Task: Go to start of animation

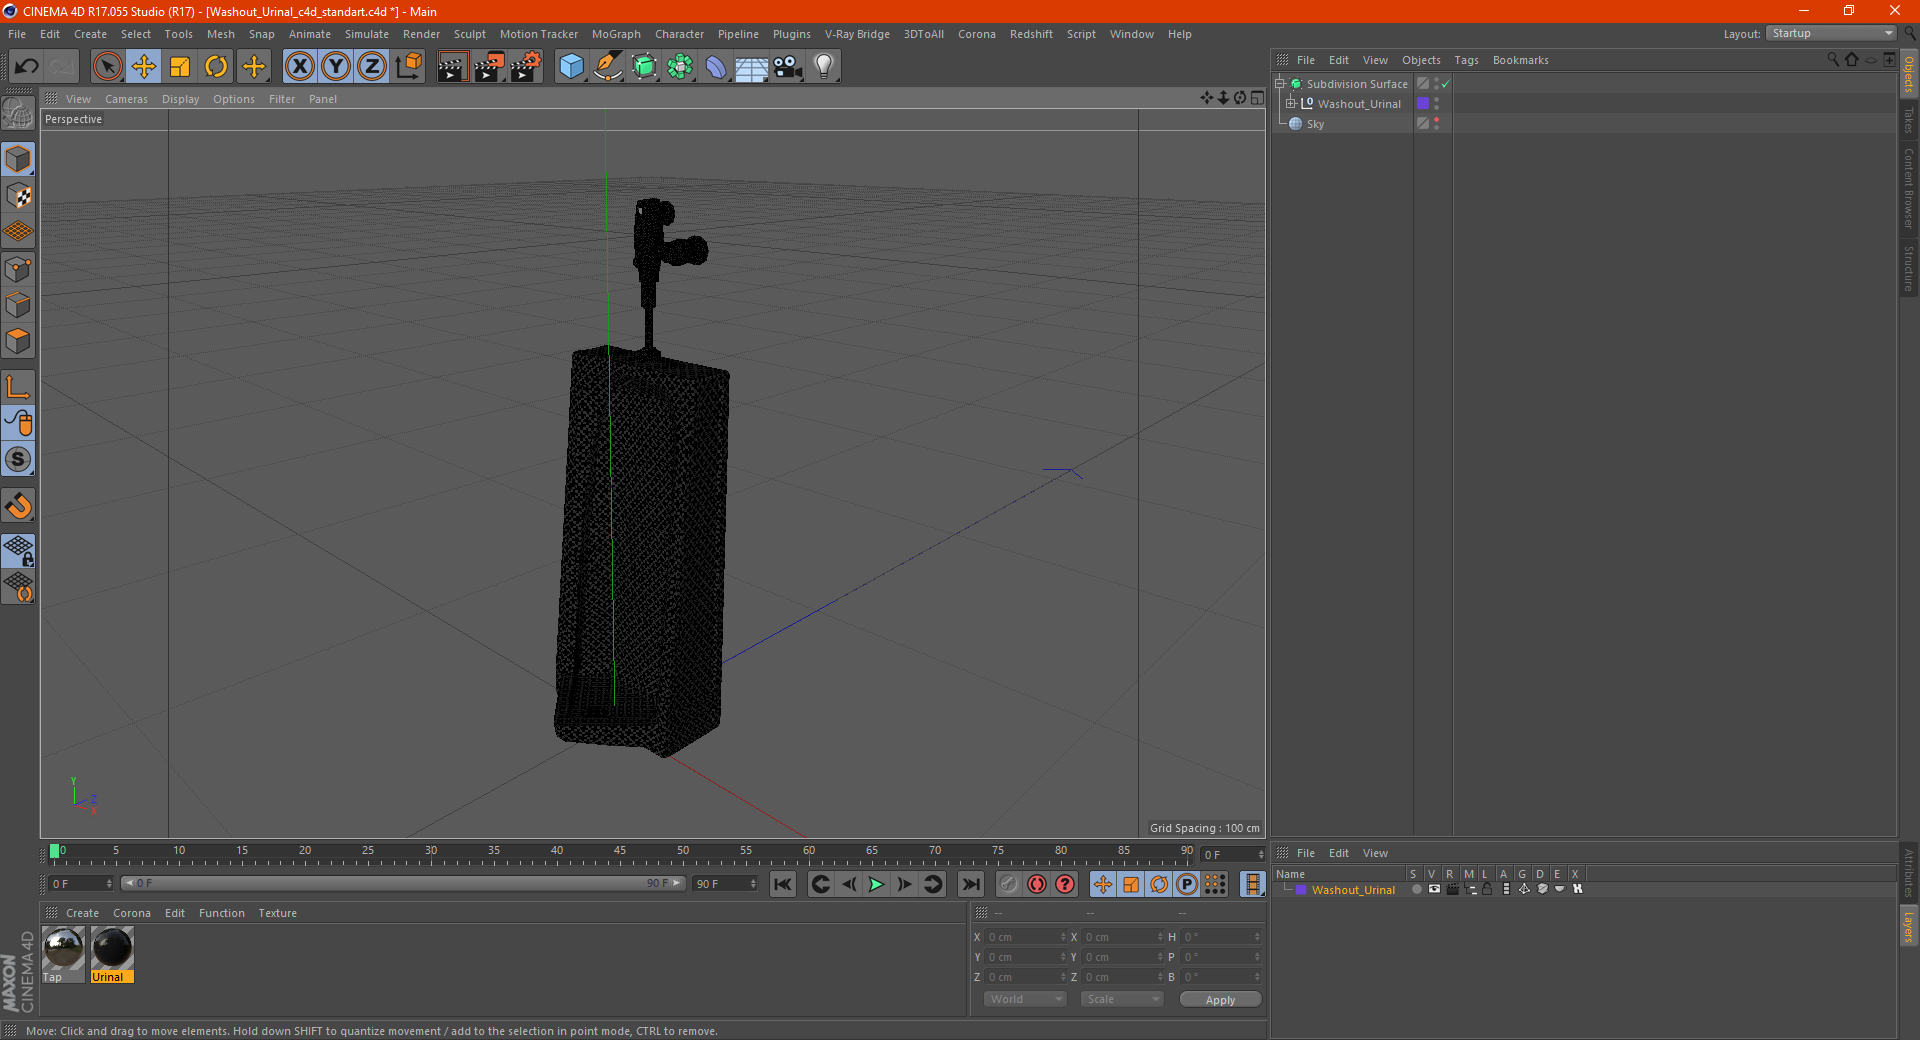Action: pos(783,884)
